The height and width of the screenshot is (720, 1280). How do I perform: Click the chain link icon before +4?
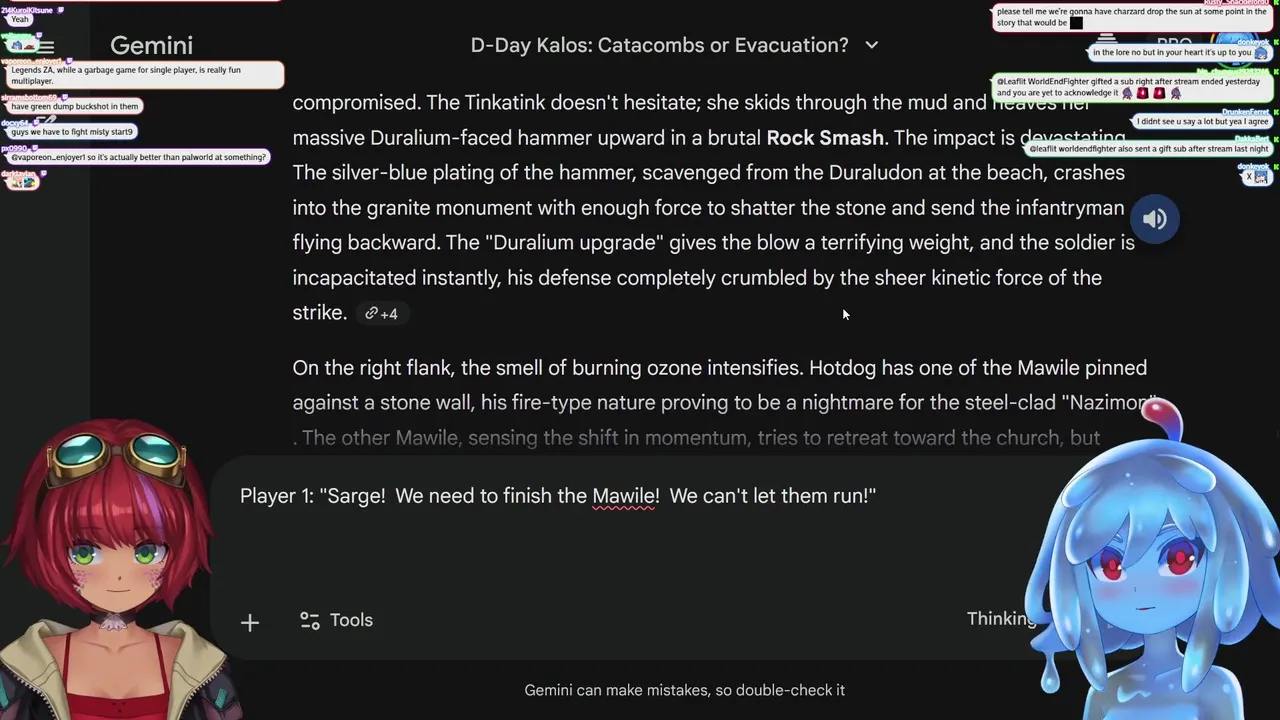371,313
